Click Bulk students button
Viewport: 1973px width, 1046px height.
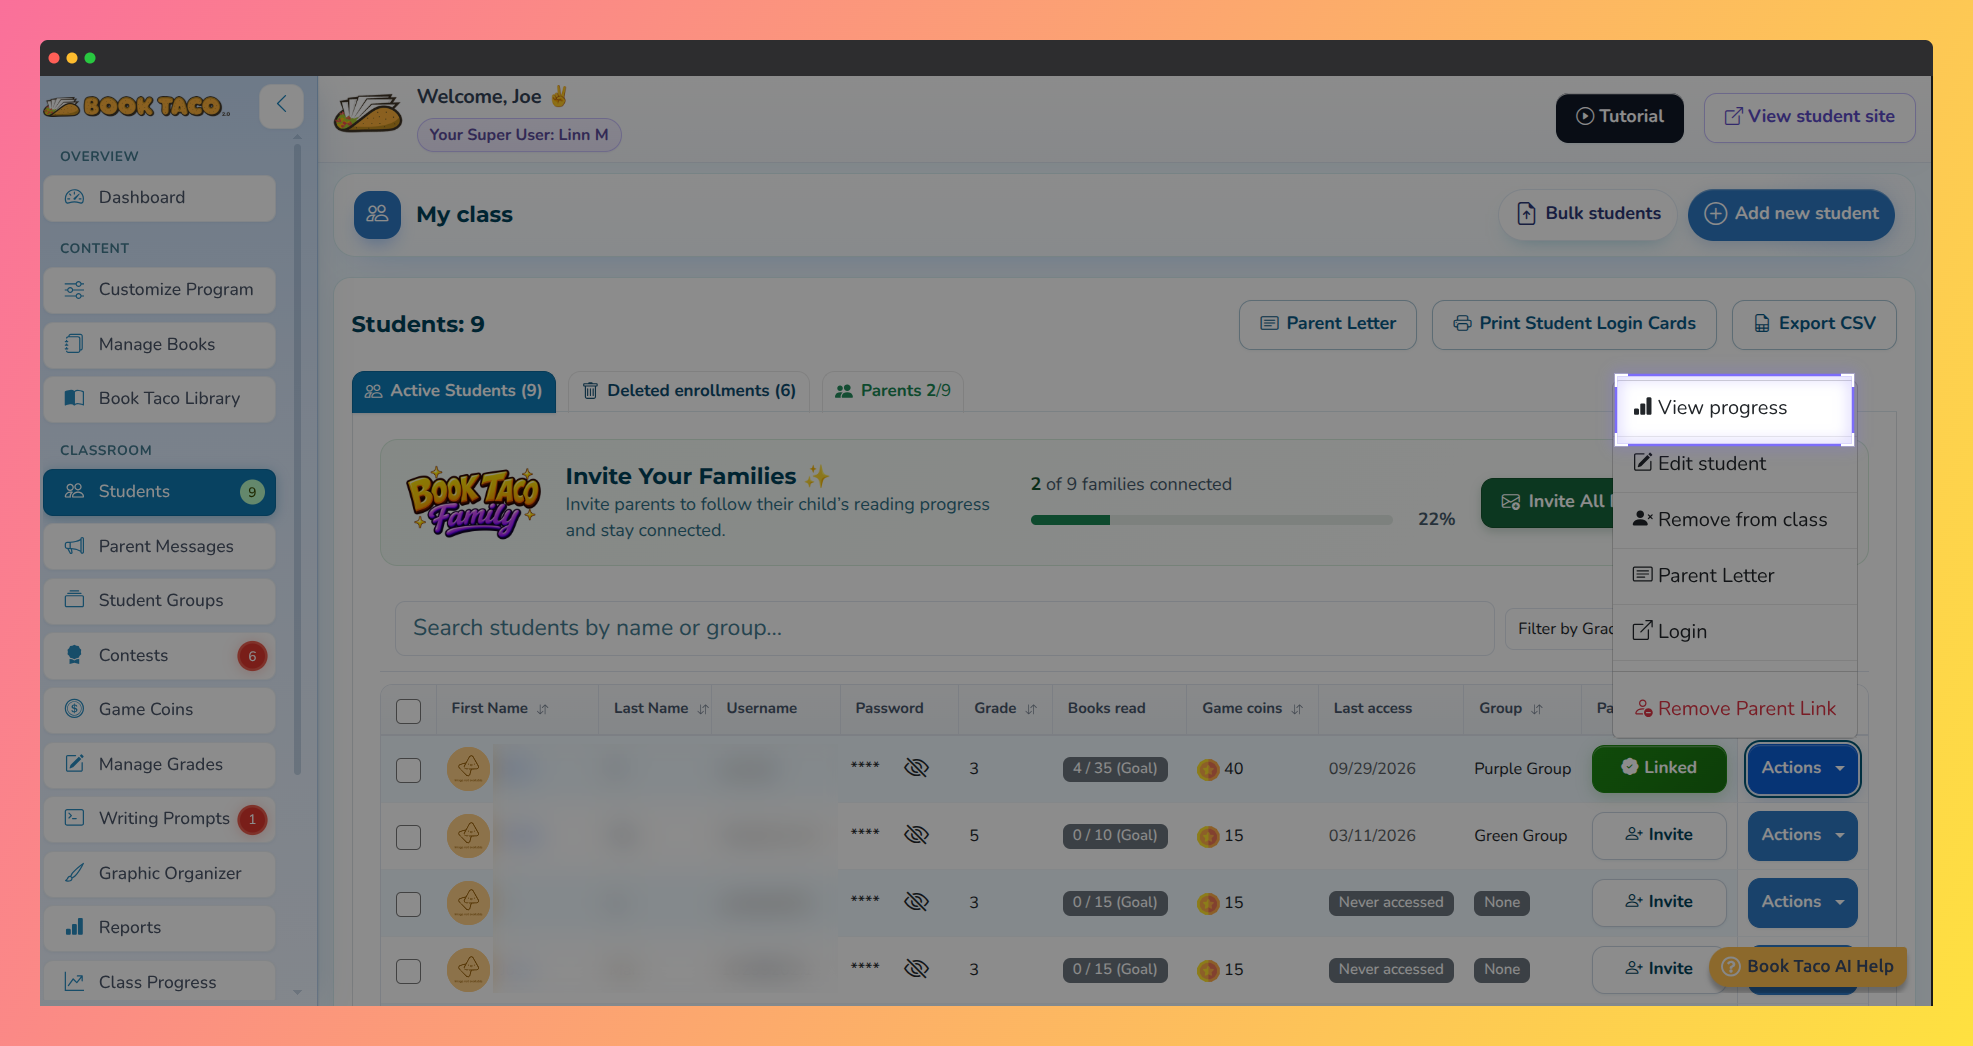click(x=1588, y=214)
